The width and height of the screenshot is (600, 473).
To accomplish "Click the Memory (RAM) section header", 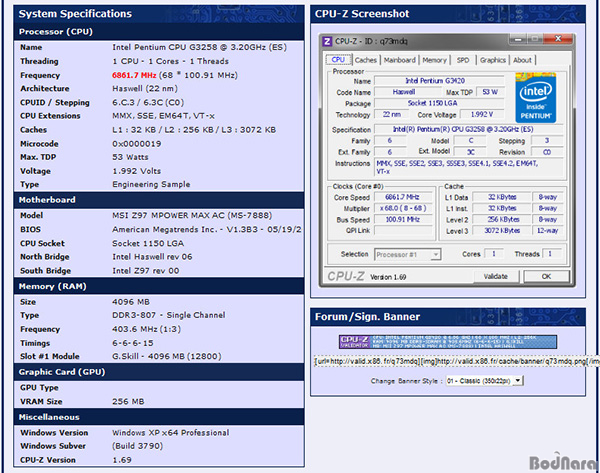I will (x=159, y=286).
